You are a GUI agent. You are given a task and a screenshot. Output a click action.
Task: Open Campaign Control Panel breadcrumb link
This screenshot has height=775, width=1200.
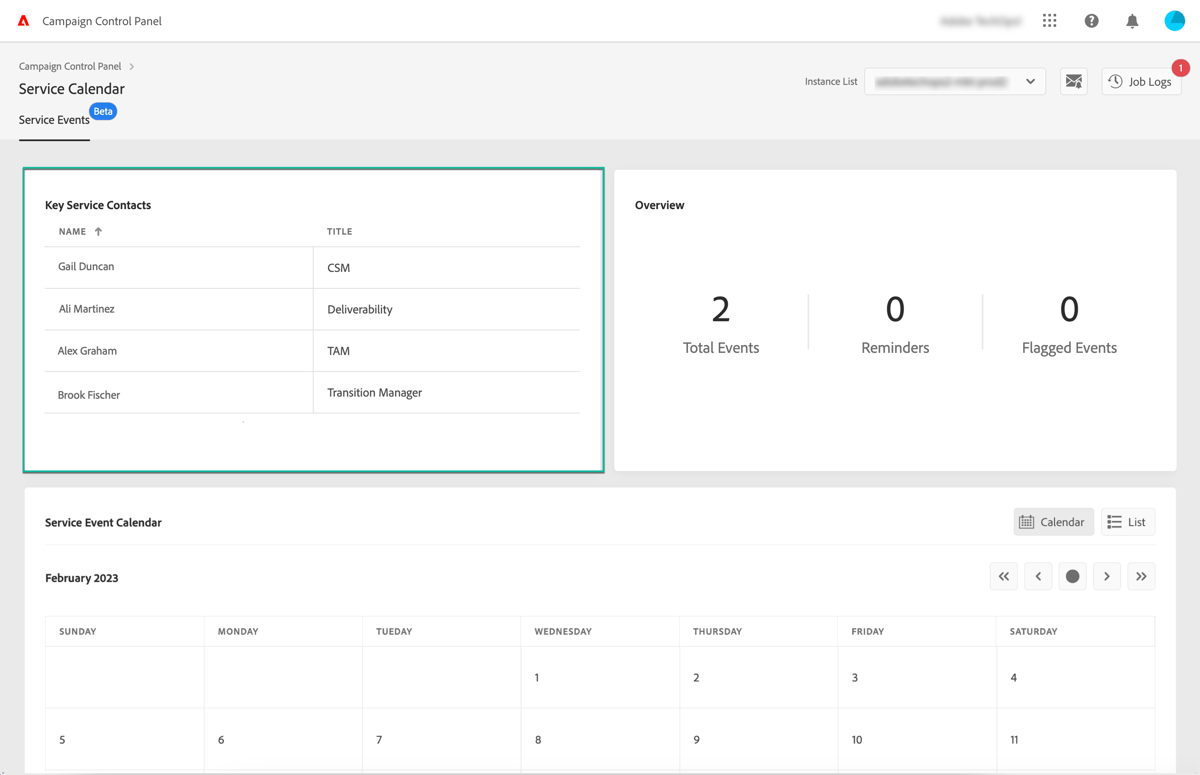click(70, 66)
